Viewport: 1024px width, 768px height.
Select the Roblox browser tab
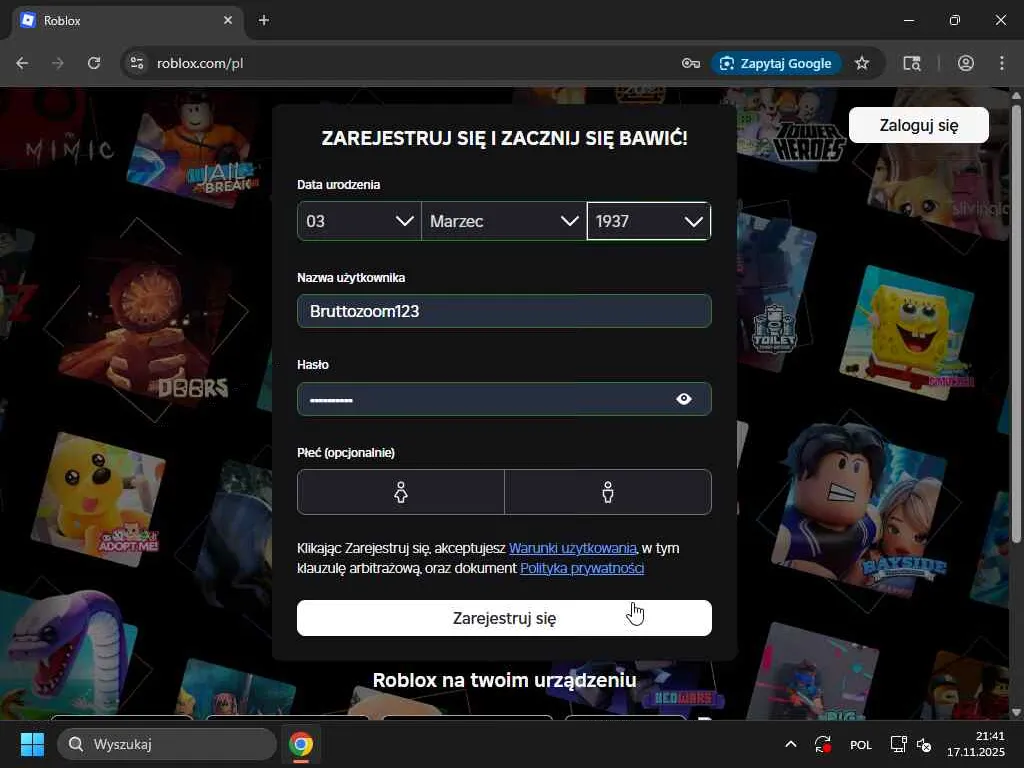pyautogui.click(x=127, y=20)
